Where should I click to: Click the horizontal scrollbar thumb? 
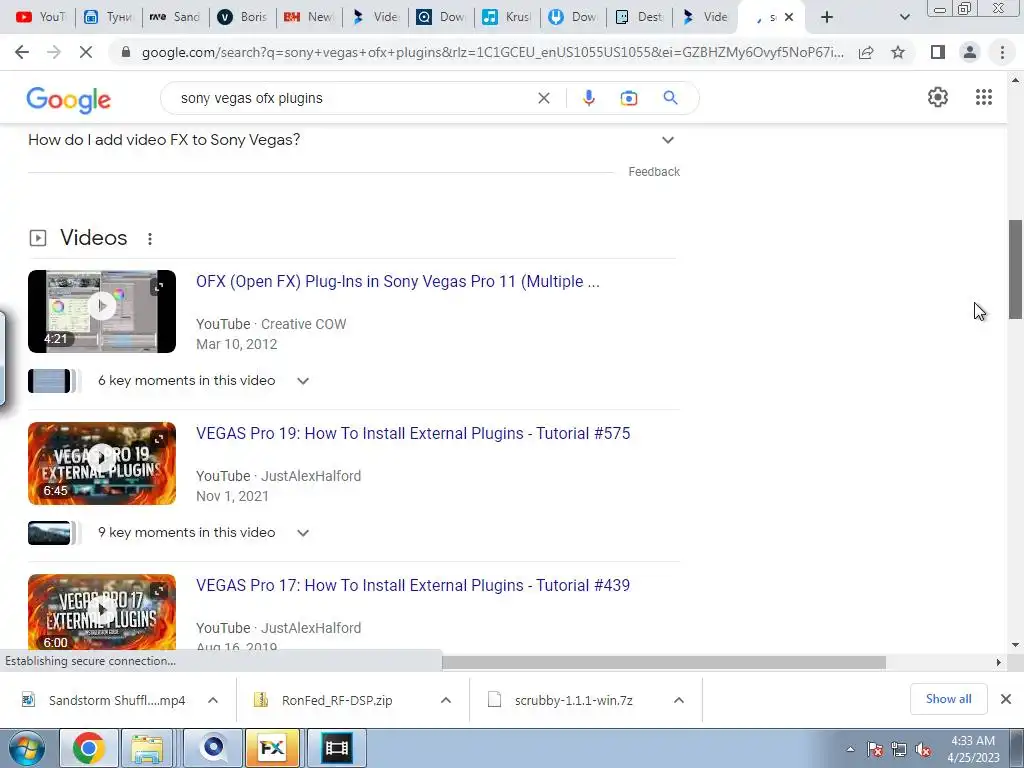point(664,662)
